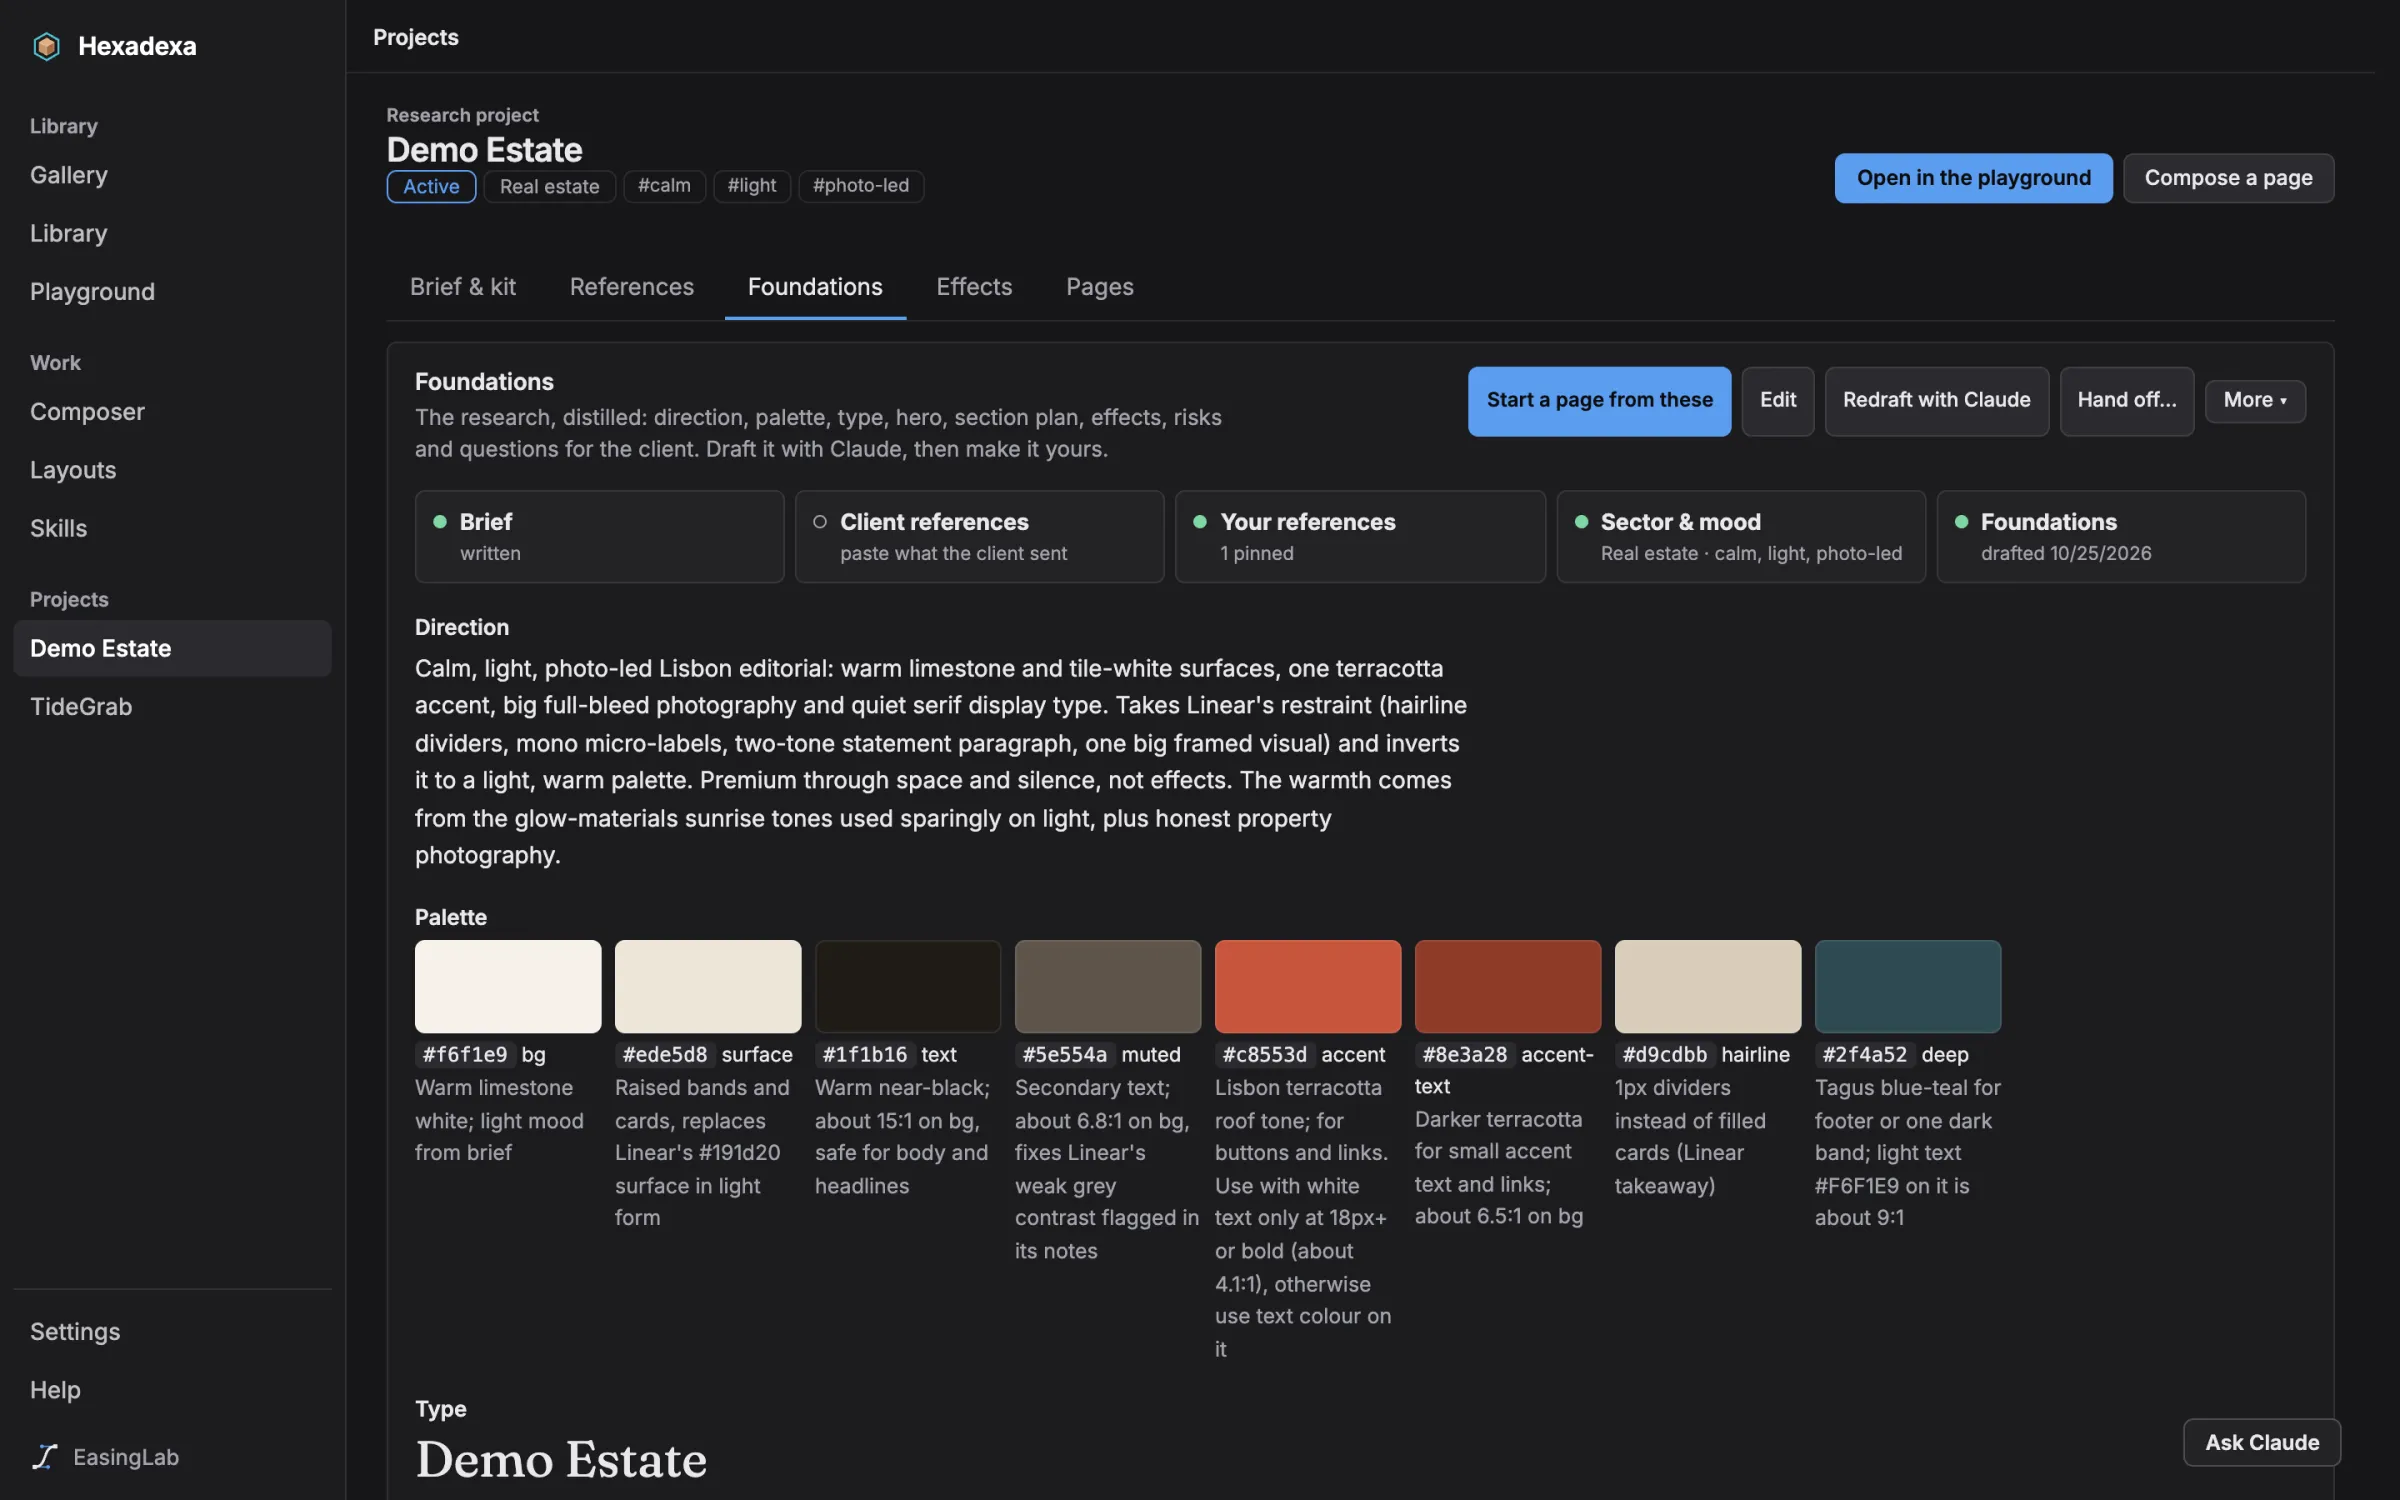The width and height of the screenshot is (2400, 1500).
Task: Open the Effects tab
Action: tap(974, 287)
